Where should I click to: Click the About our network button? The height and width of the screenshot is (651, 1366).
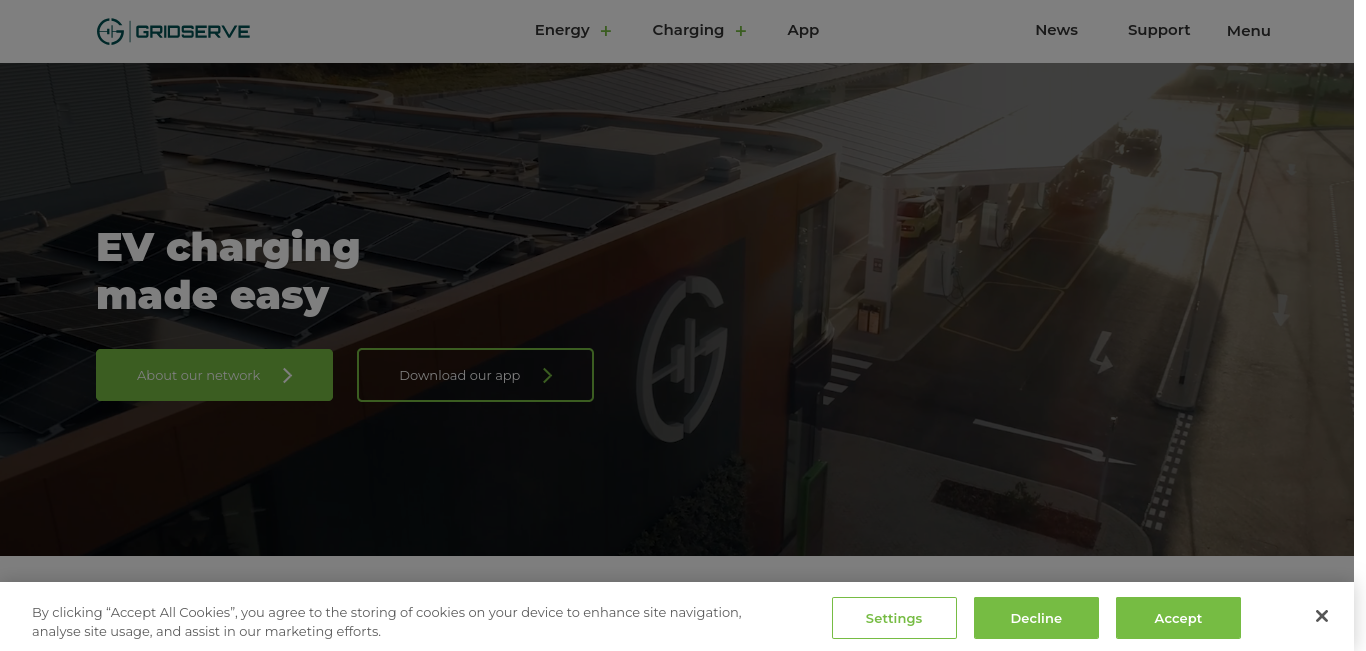[214, 375]
